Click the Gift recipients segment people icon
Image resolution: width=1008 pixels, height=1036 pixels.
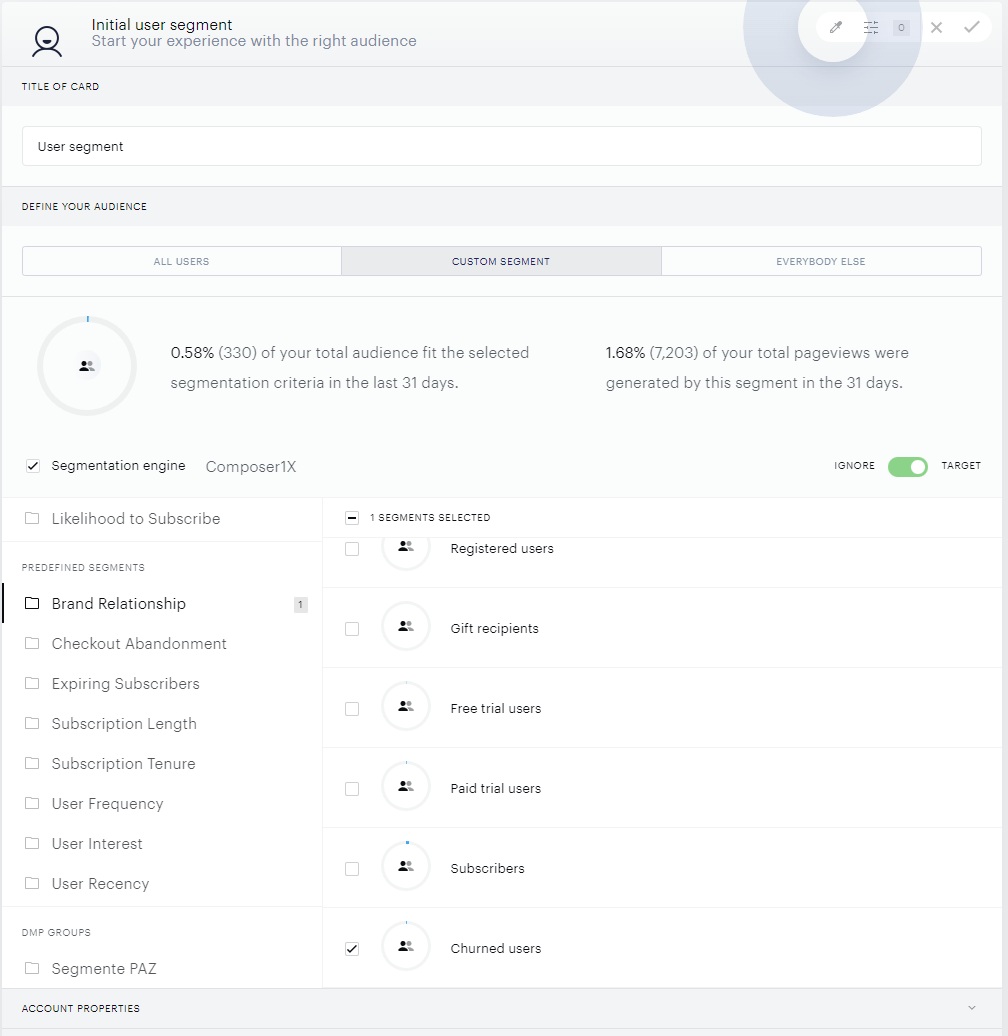click(x=406, y=626)
